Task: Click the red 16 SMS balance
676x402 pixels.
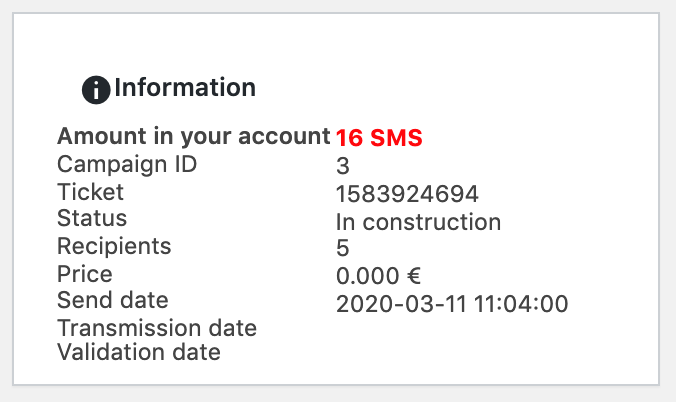Action: (379, 138)
